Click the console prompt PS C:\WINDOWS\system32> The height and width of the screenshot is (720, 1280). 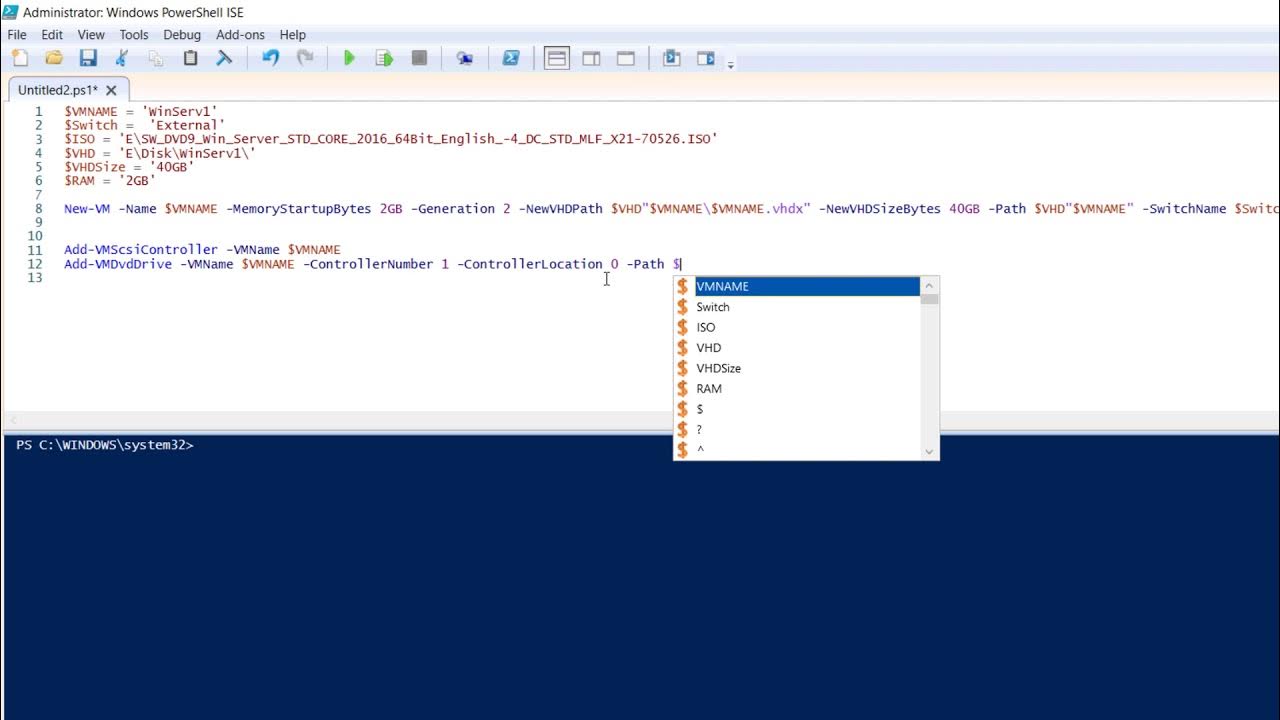coord(105,445)
